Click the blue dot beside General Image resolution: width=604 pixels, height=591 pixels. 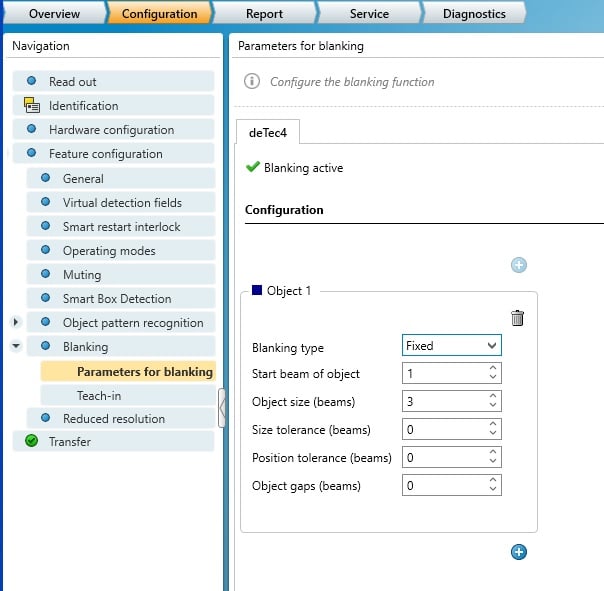(45, 178)
